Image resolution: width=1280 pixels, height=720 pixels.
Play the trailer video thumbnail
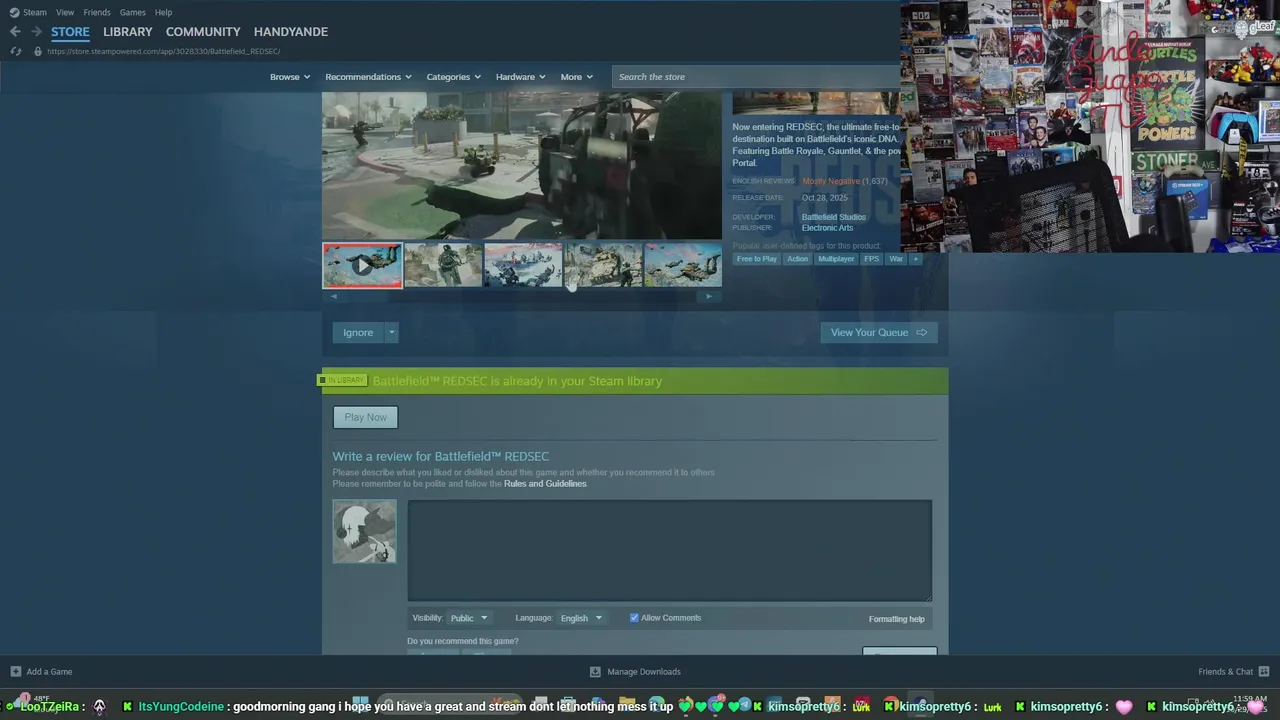click(362, 266)
